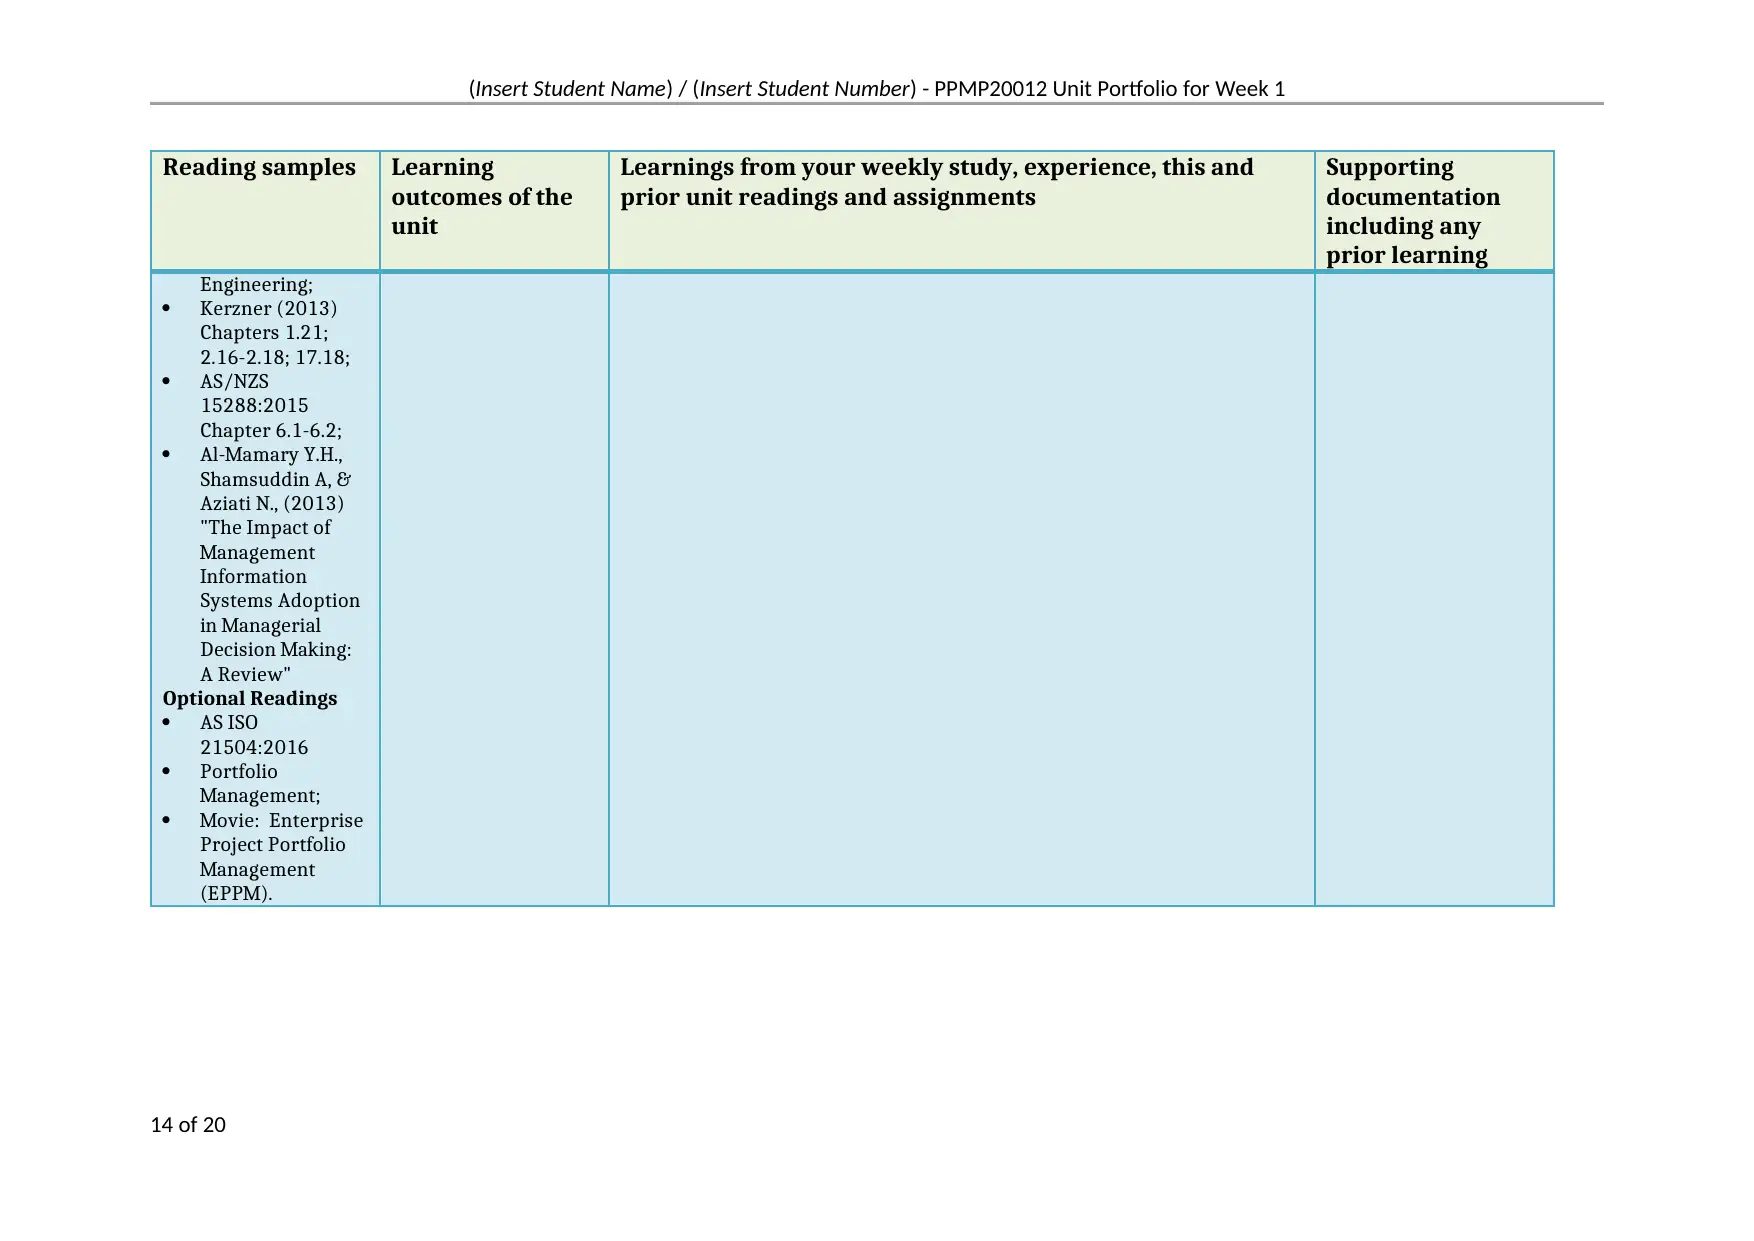The height and width of the screenshot is (1241, 1754).
Task: Click the 'Supporting documentation including any prior learning' header
Action: click(x=1413, y=211)
